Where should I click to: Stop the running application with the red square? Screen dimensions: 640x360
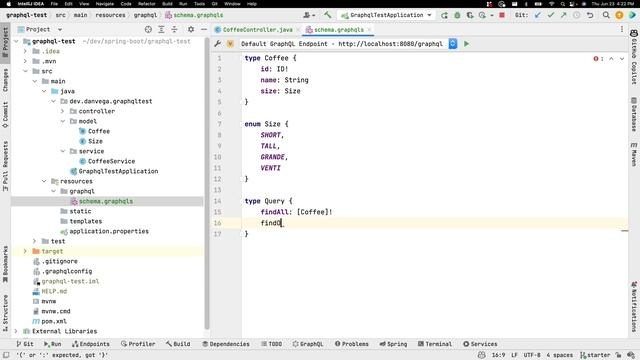[x=502, y=15]
